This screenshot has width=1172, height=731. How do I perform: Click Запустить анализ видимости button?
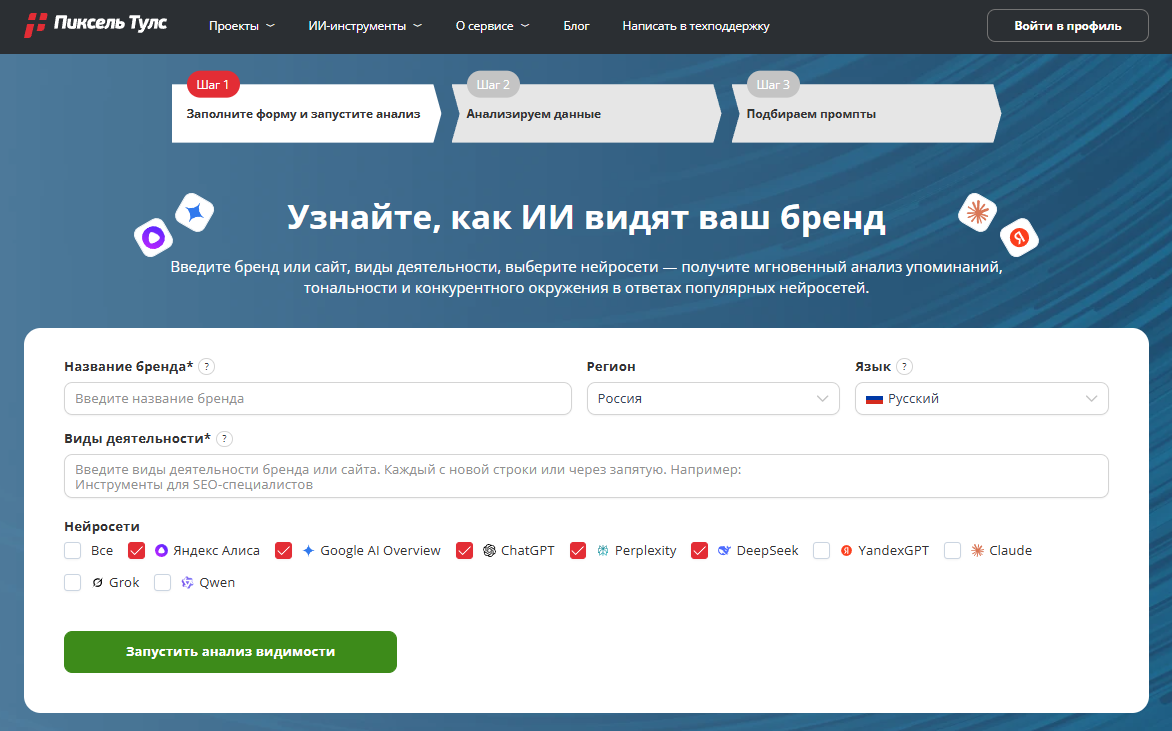[x=230, y=652]
